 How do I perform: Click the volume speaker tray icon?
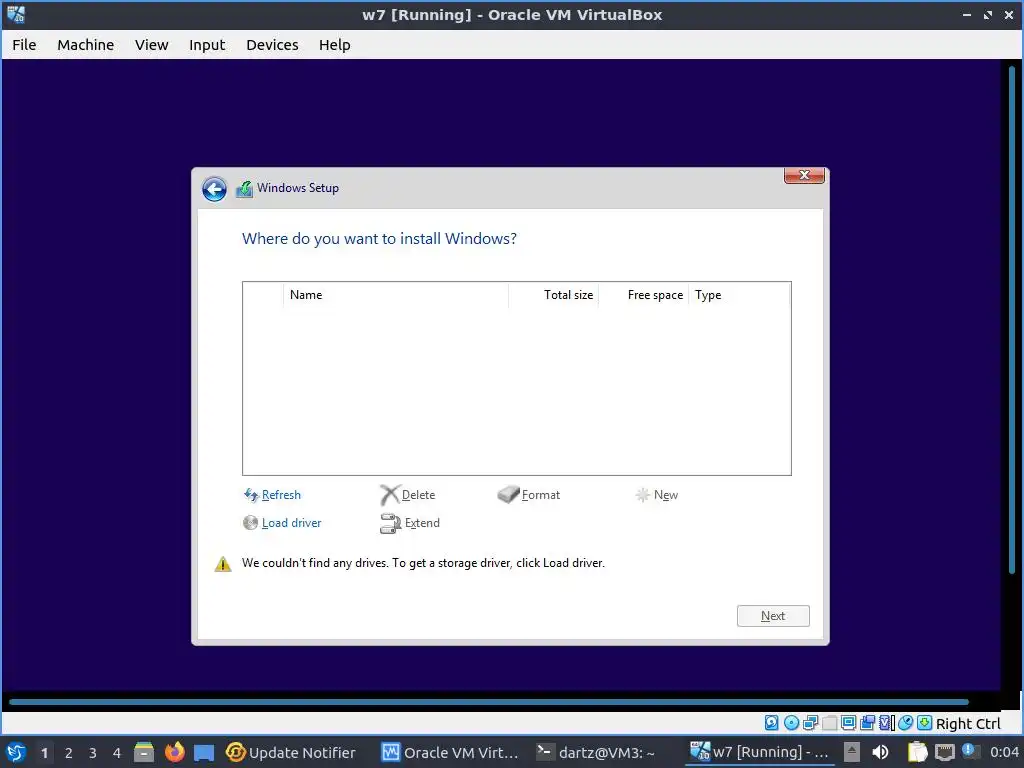(880, 752)
